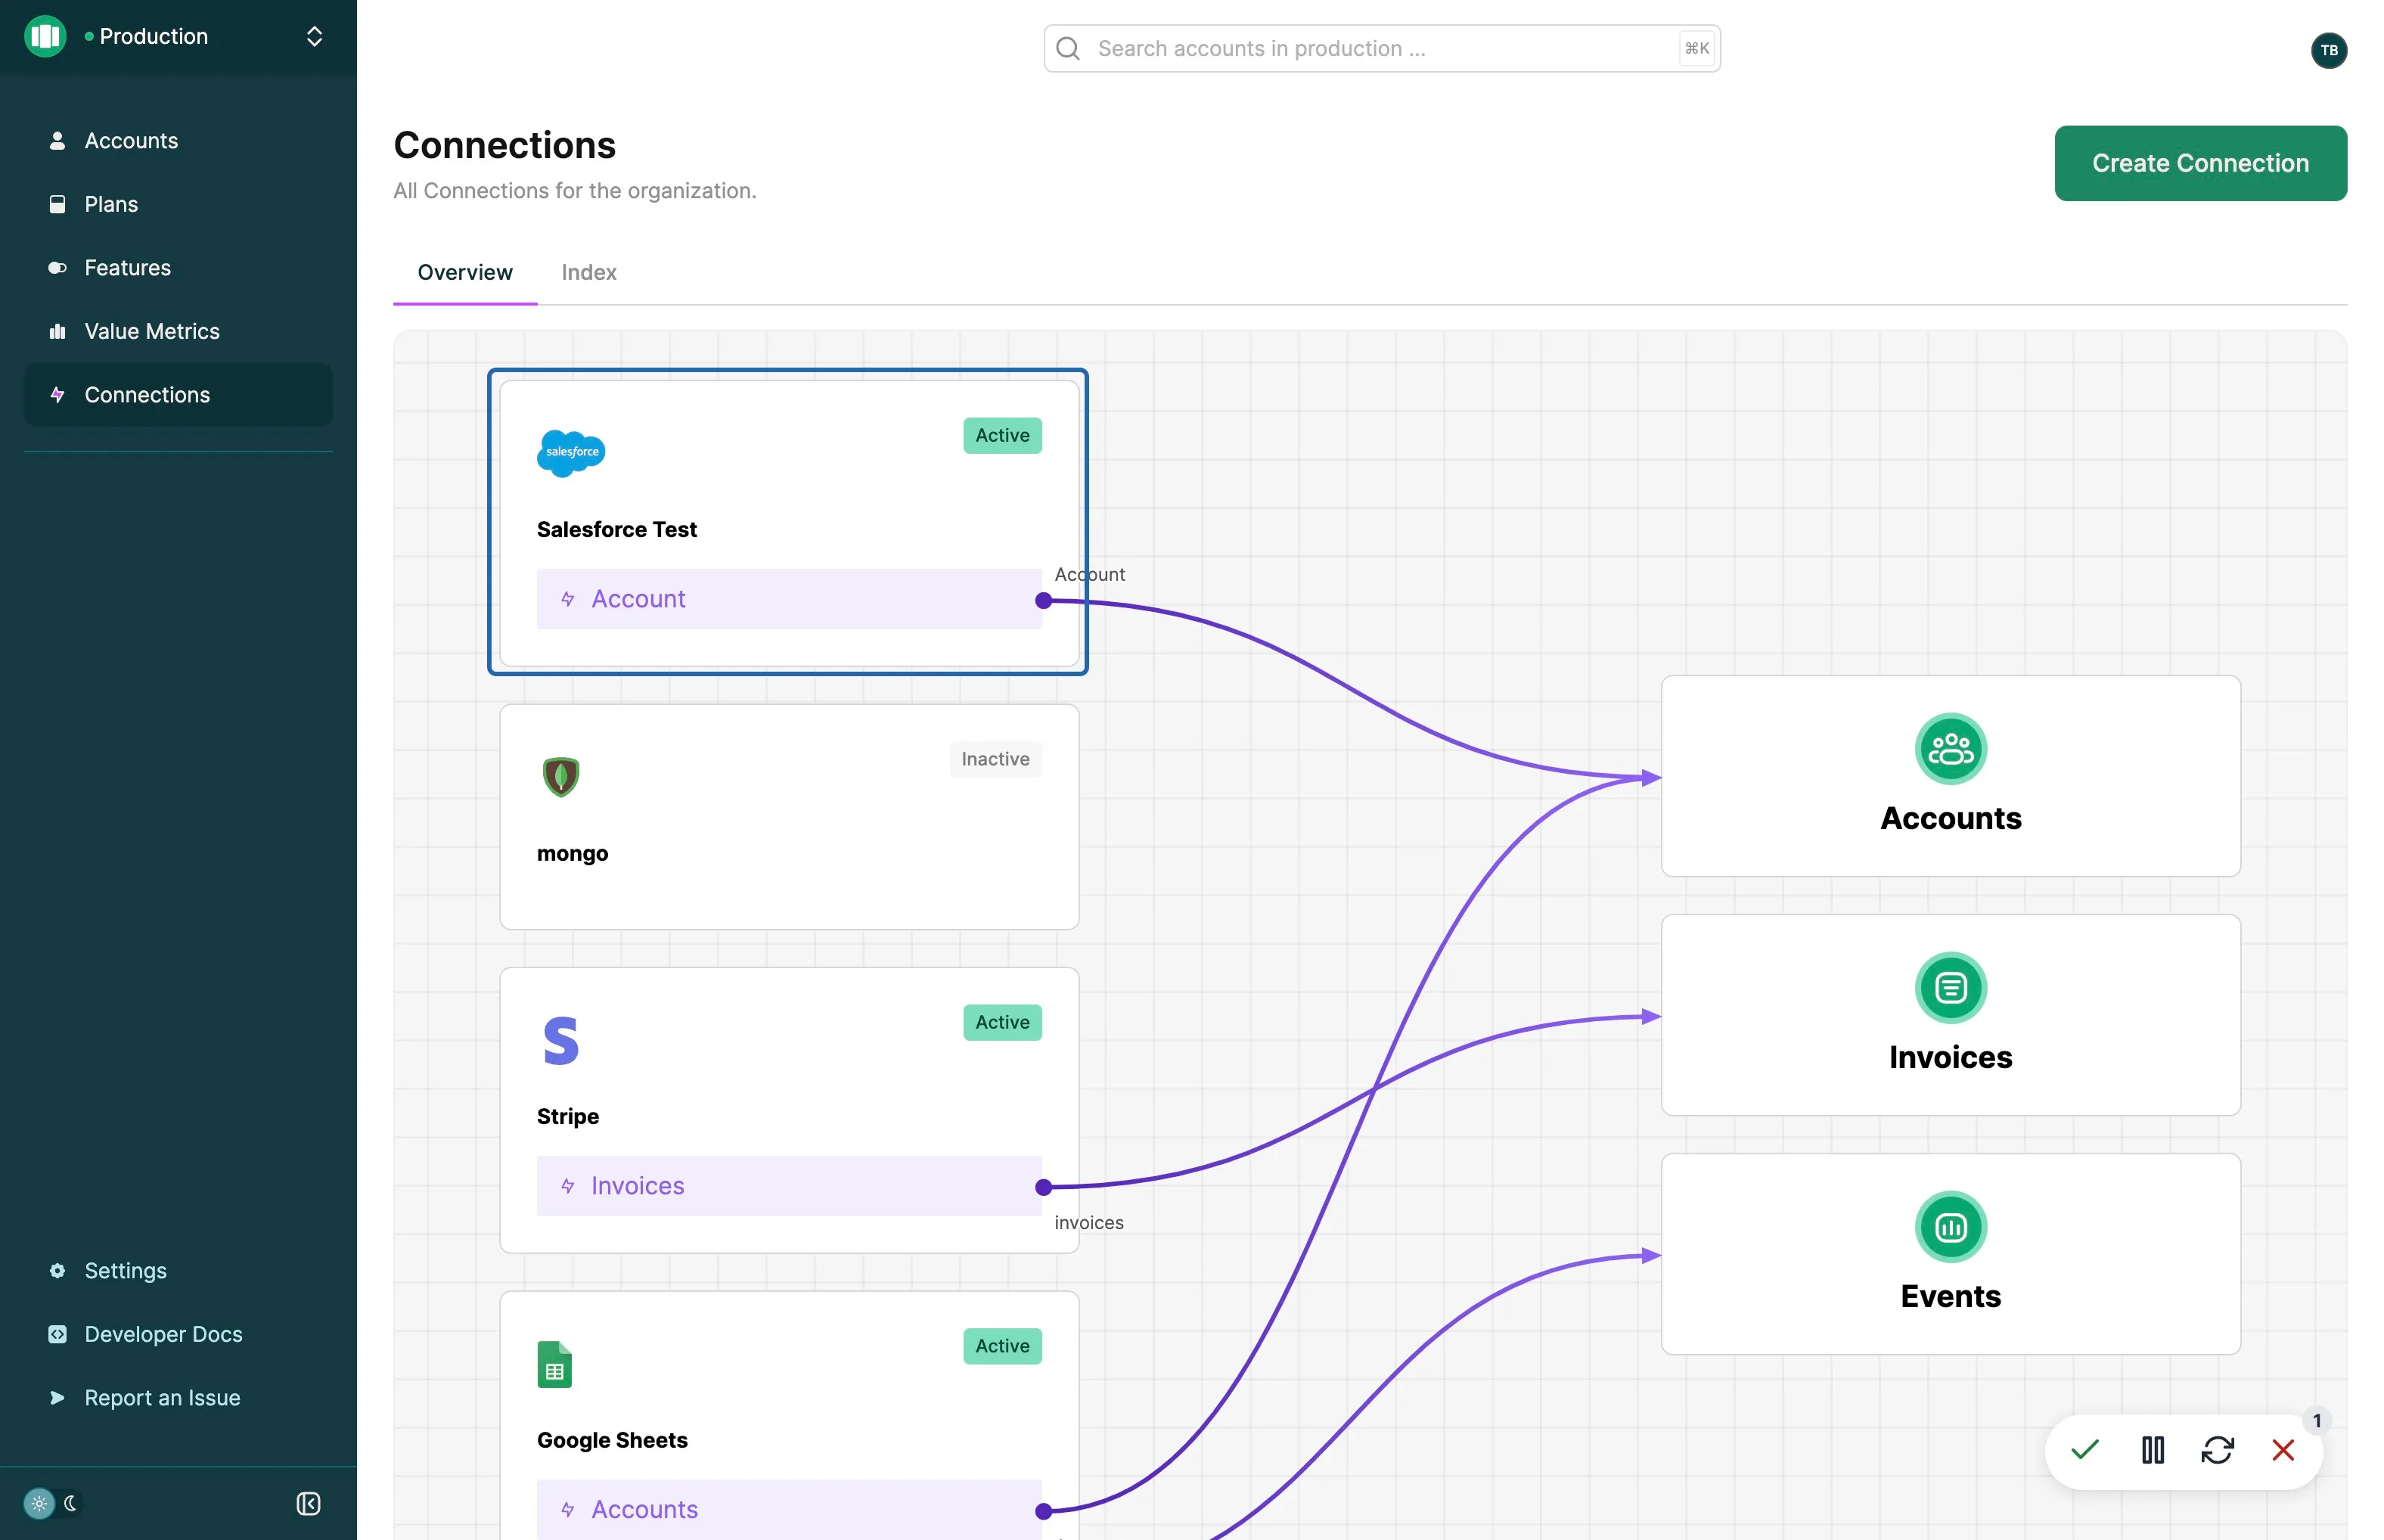Select the Invoices stream in Stripe card
The image size is (2384, 1540).
789,1186
